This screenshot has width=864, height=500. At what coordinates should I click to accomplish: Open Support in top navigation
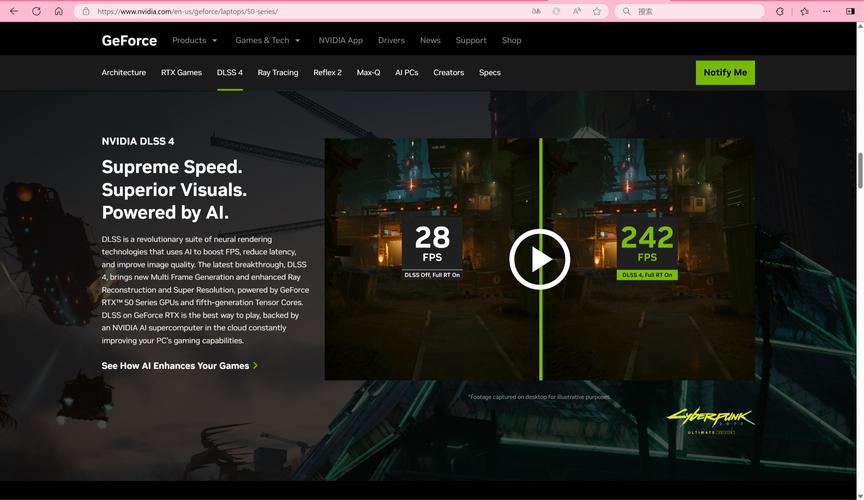point(471,40)
